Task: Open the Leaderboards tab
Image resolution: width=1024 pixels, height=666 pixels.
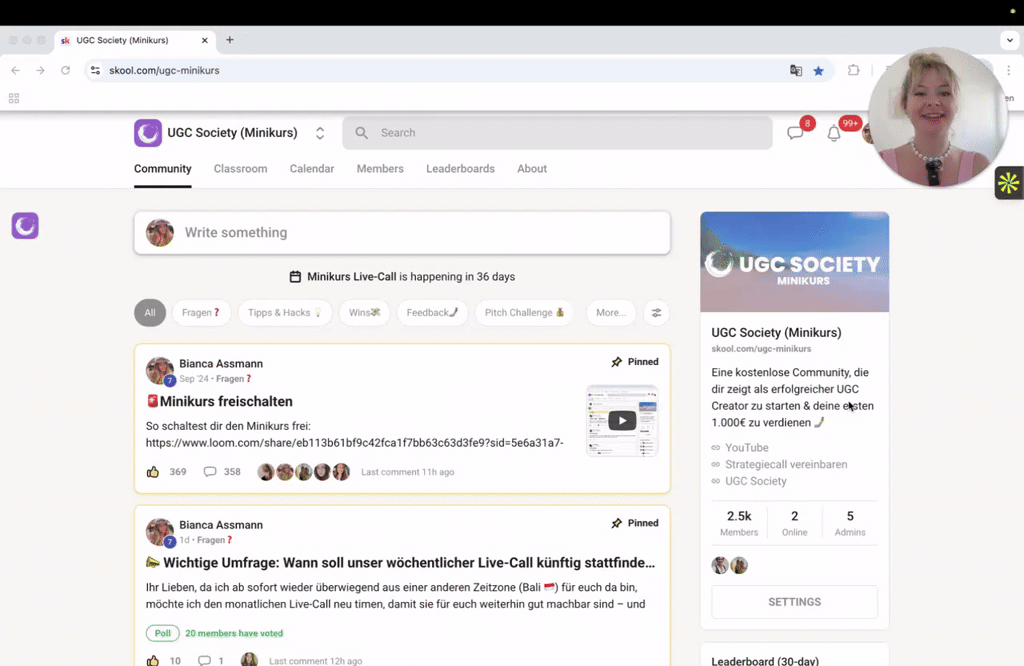Action: coord(460,168)
